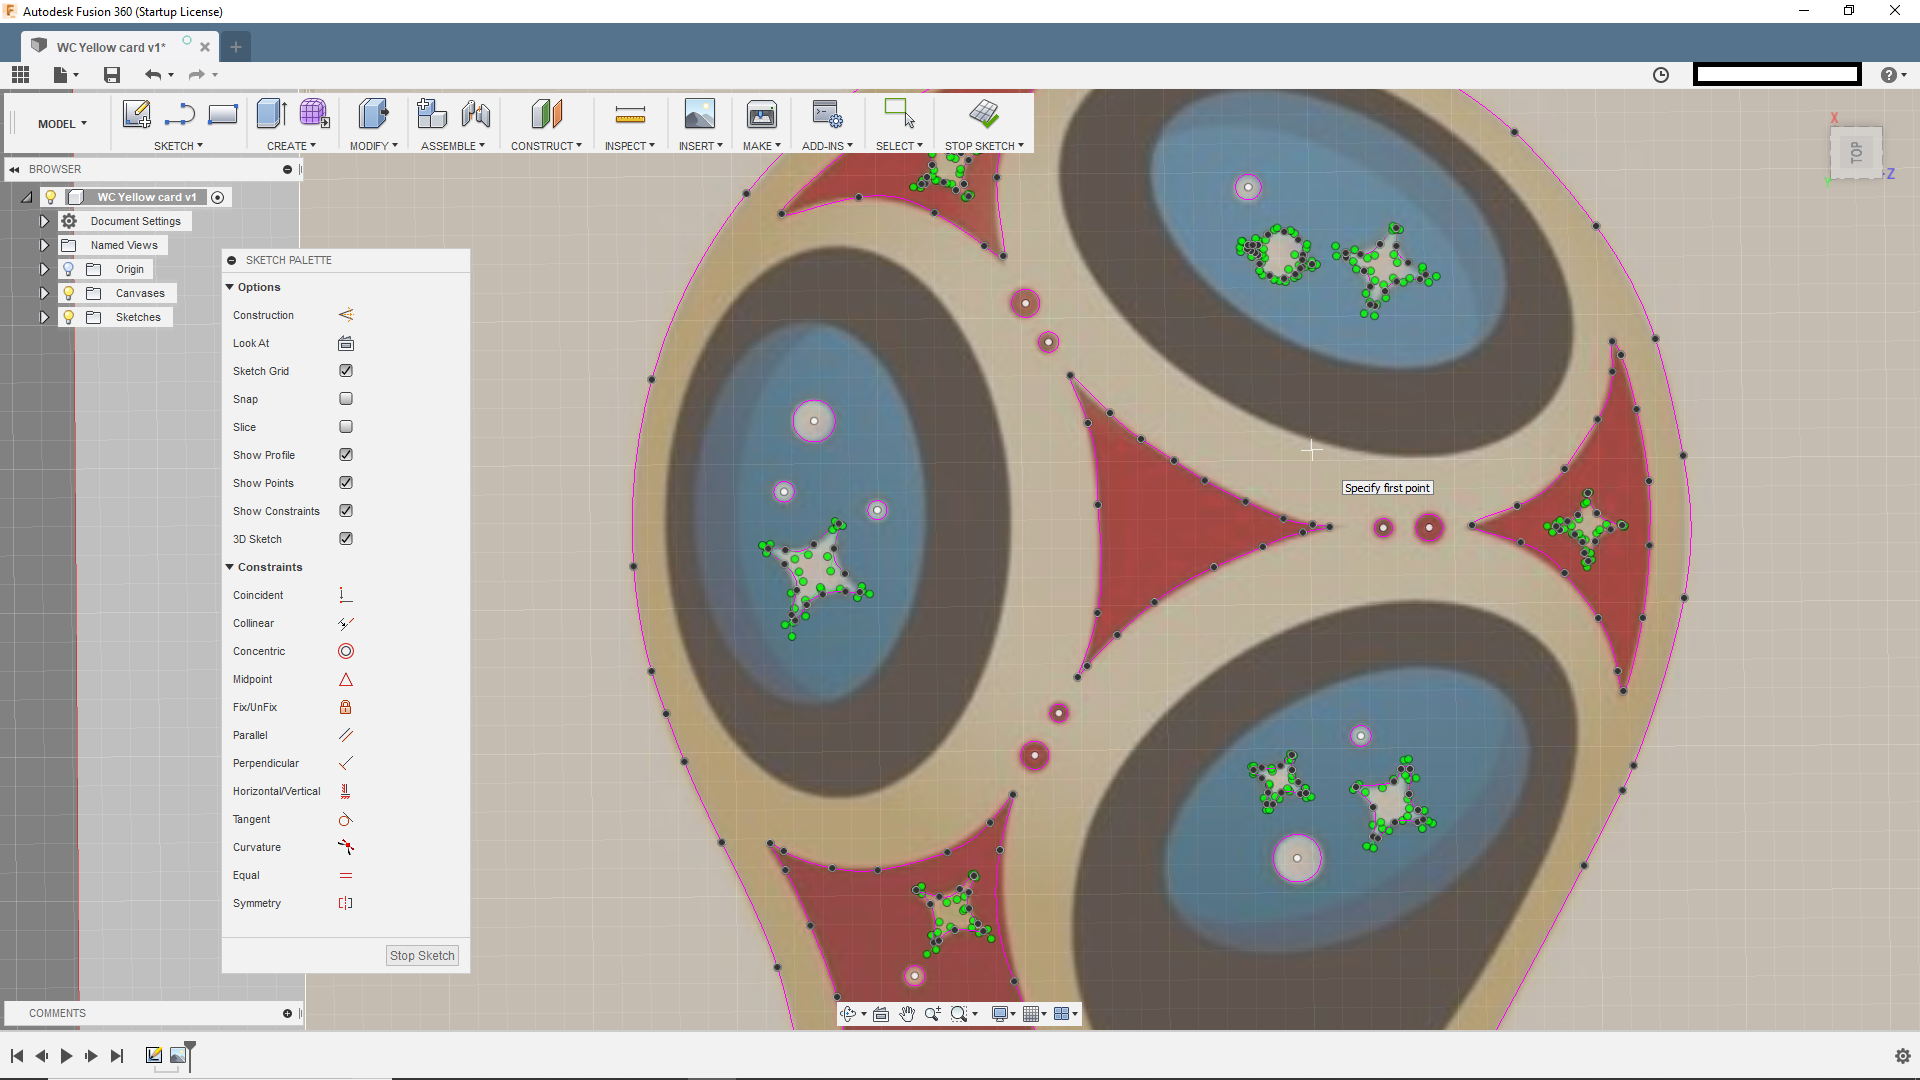This screenshot has height=1080, width=1920.
Task: Close the WC Yellow card tab
Action: 205,47
